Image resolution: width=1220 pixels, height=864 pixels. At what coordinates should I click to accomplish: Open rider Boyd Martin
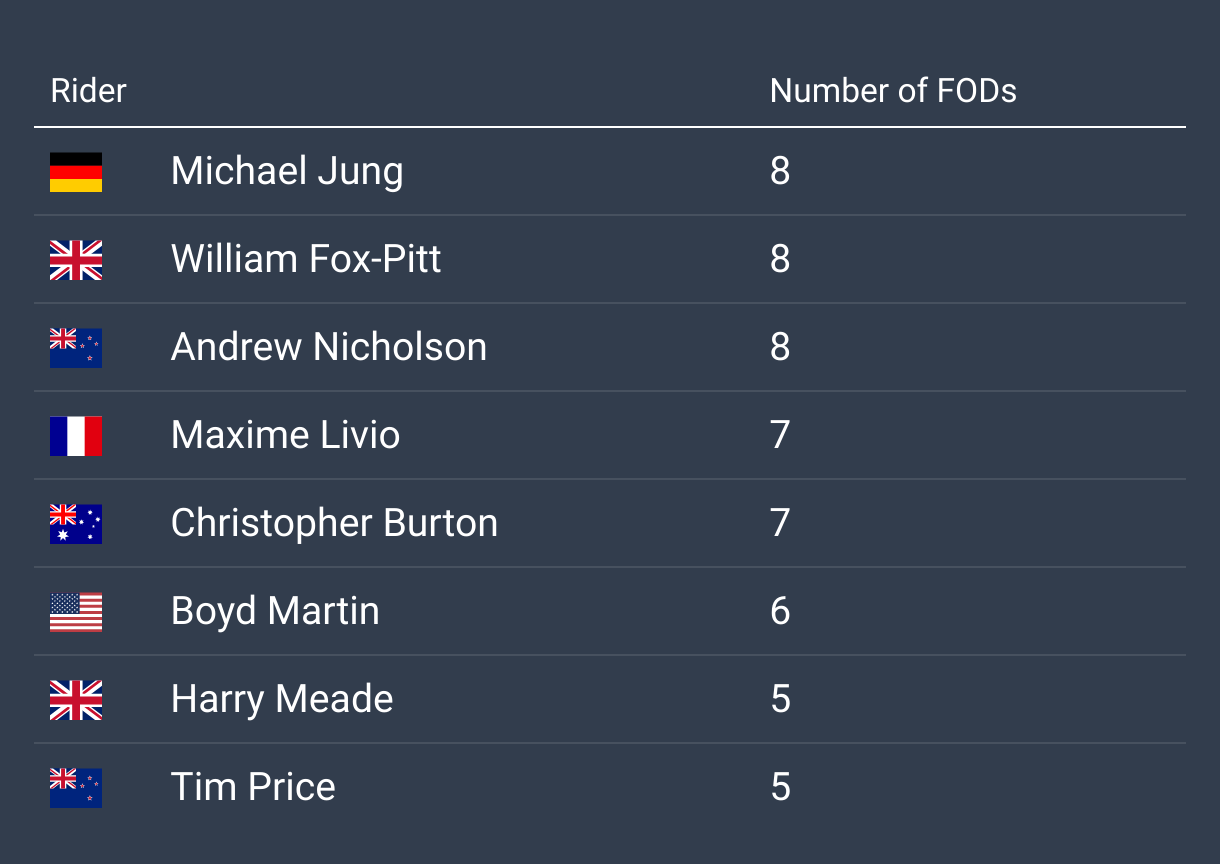[x=275, y=612]
